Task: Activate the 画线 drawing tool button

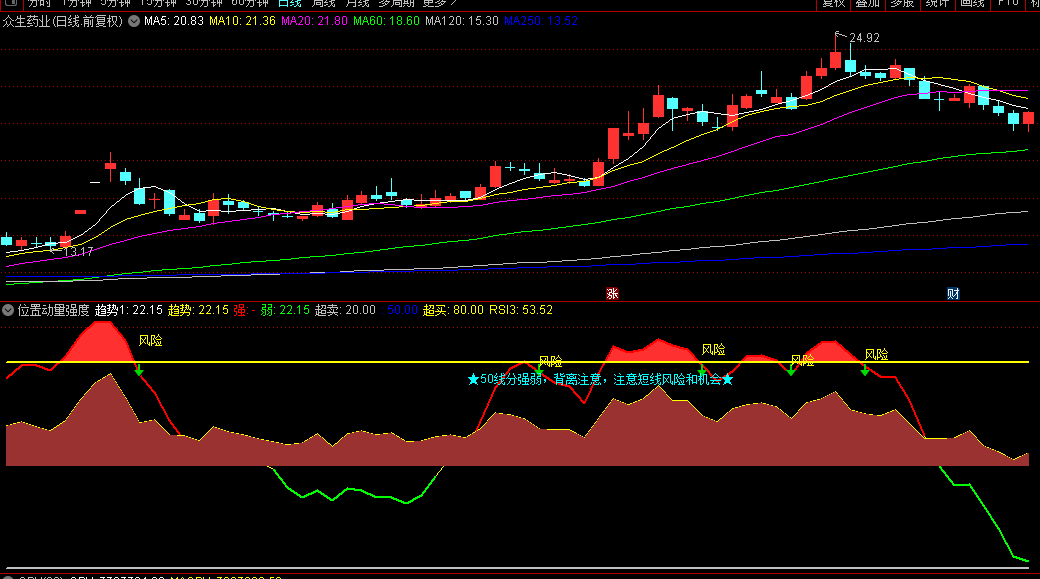Action: (972, 3)
